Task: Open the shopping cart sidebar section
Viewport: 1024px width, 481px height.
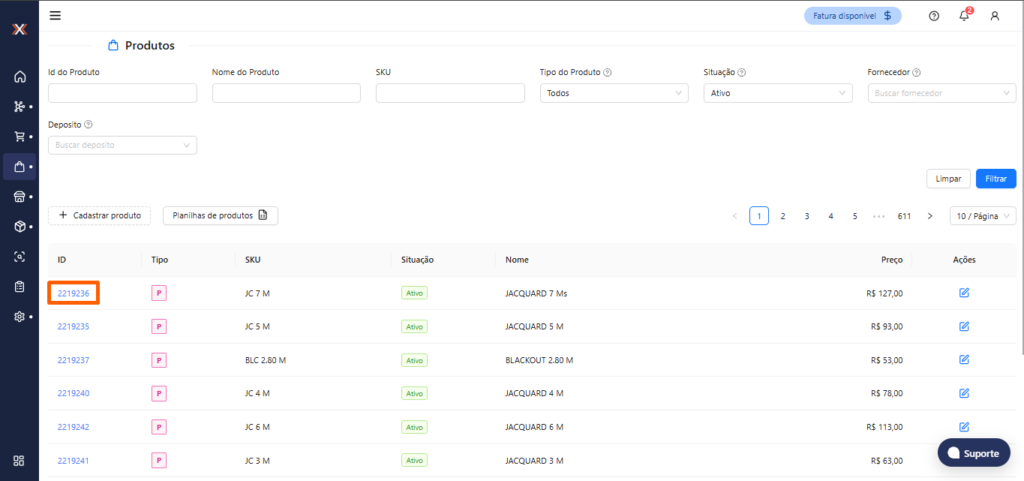Action: (x=19, y=137)
